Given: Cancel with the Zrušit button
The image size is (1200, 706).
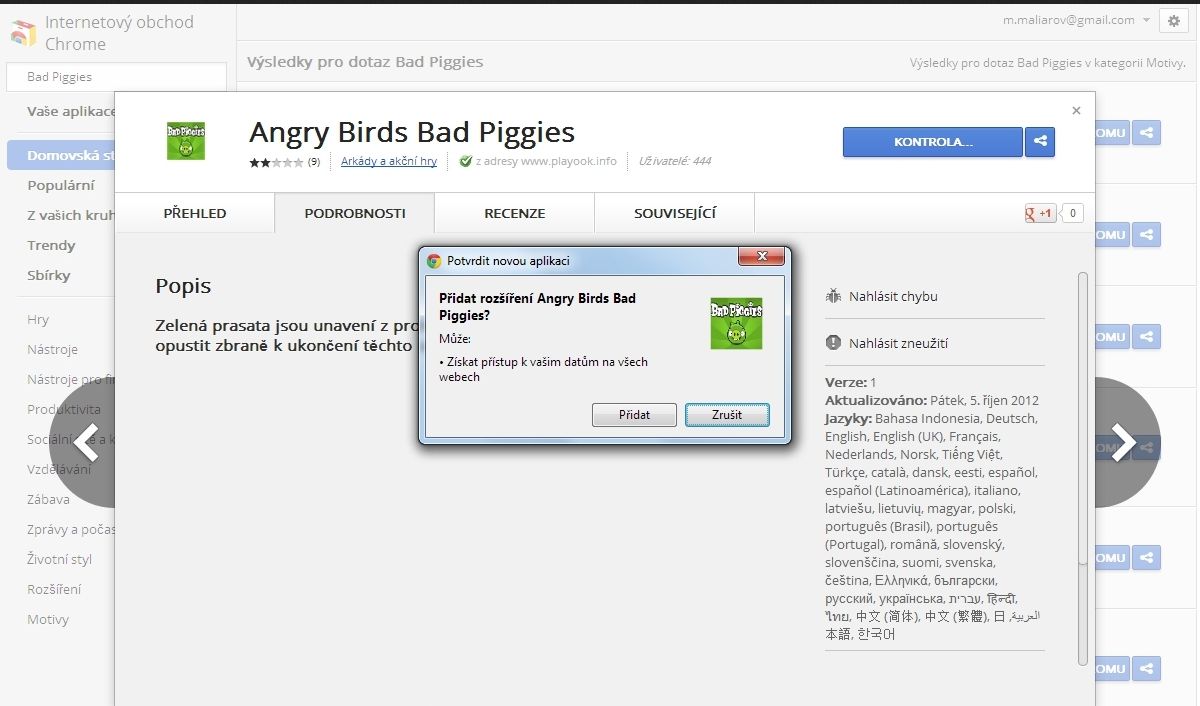Looking at the screenshot, I should click(727, 415).
